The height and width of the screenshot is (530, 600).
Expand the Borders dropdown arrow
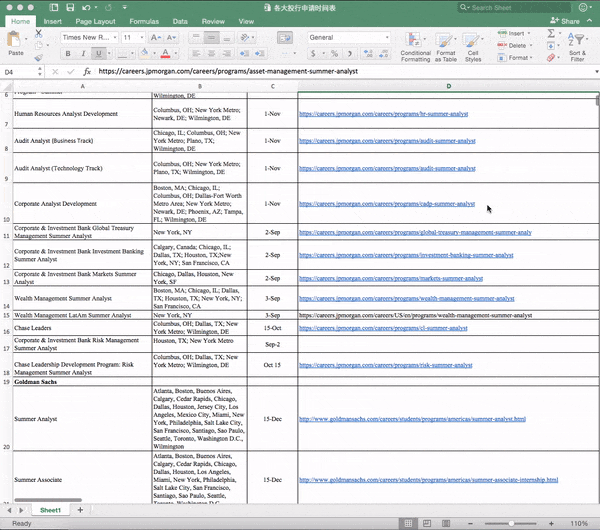(132, 54)
